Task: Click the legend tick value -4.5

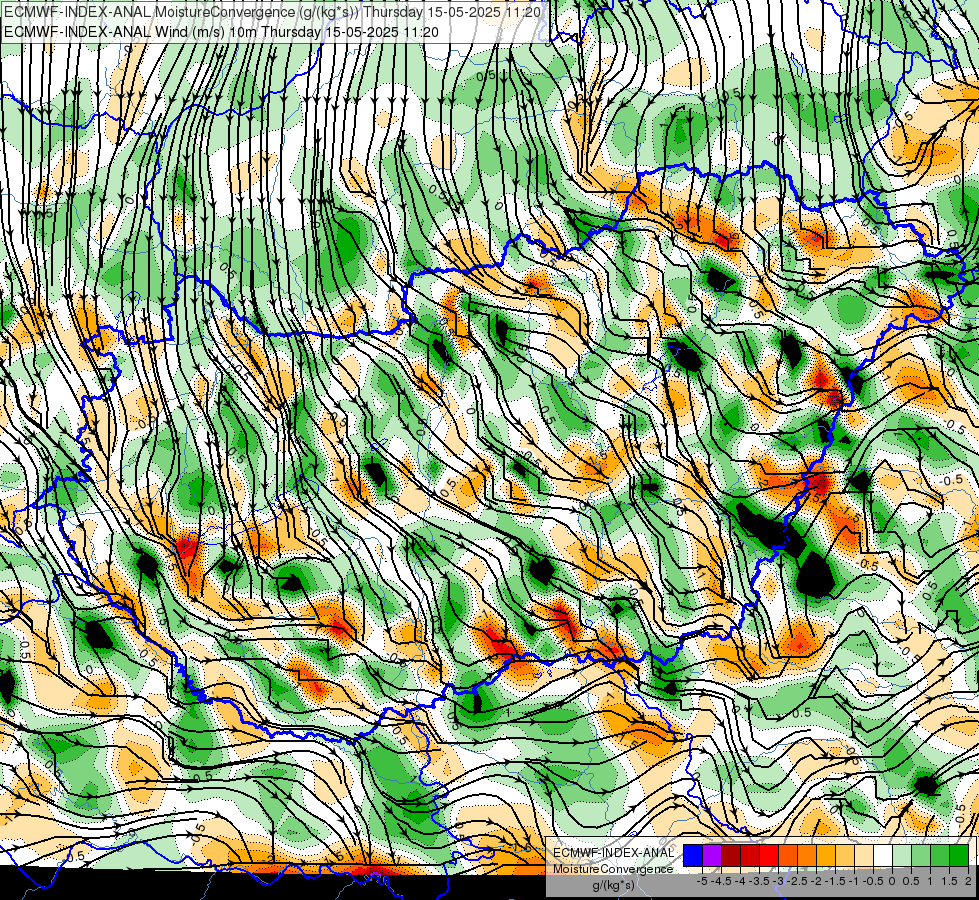Action: (722, 881)
